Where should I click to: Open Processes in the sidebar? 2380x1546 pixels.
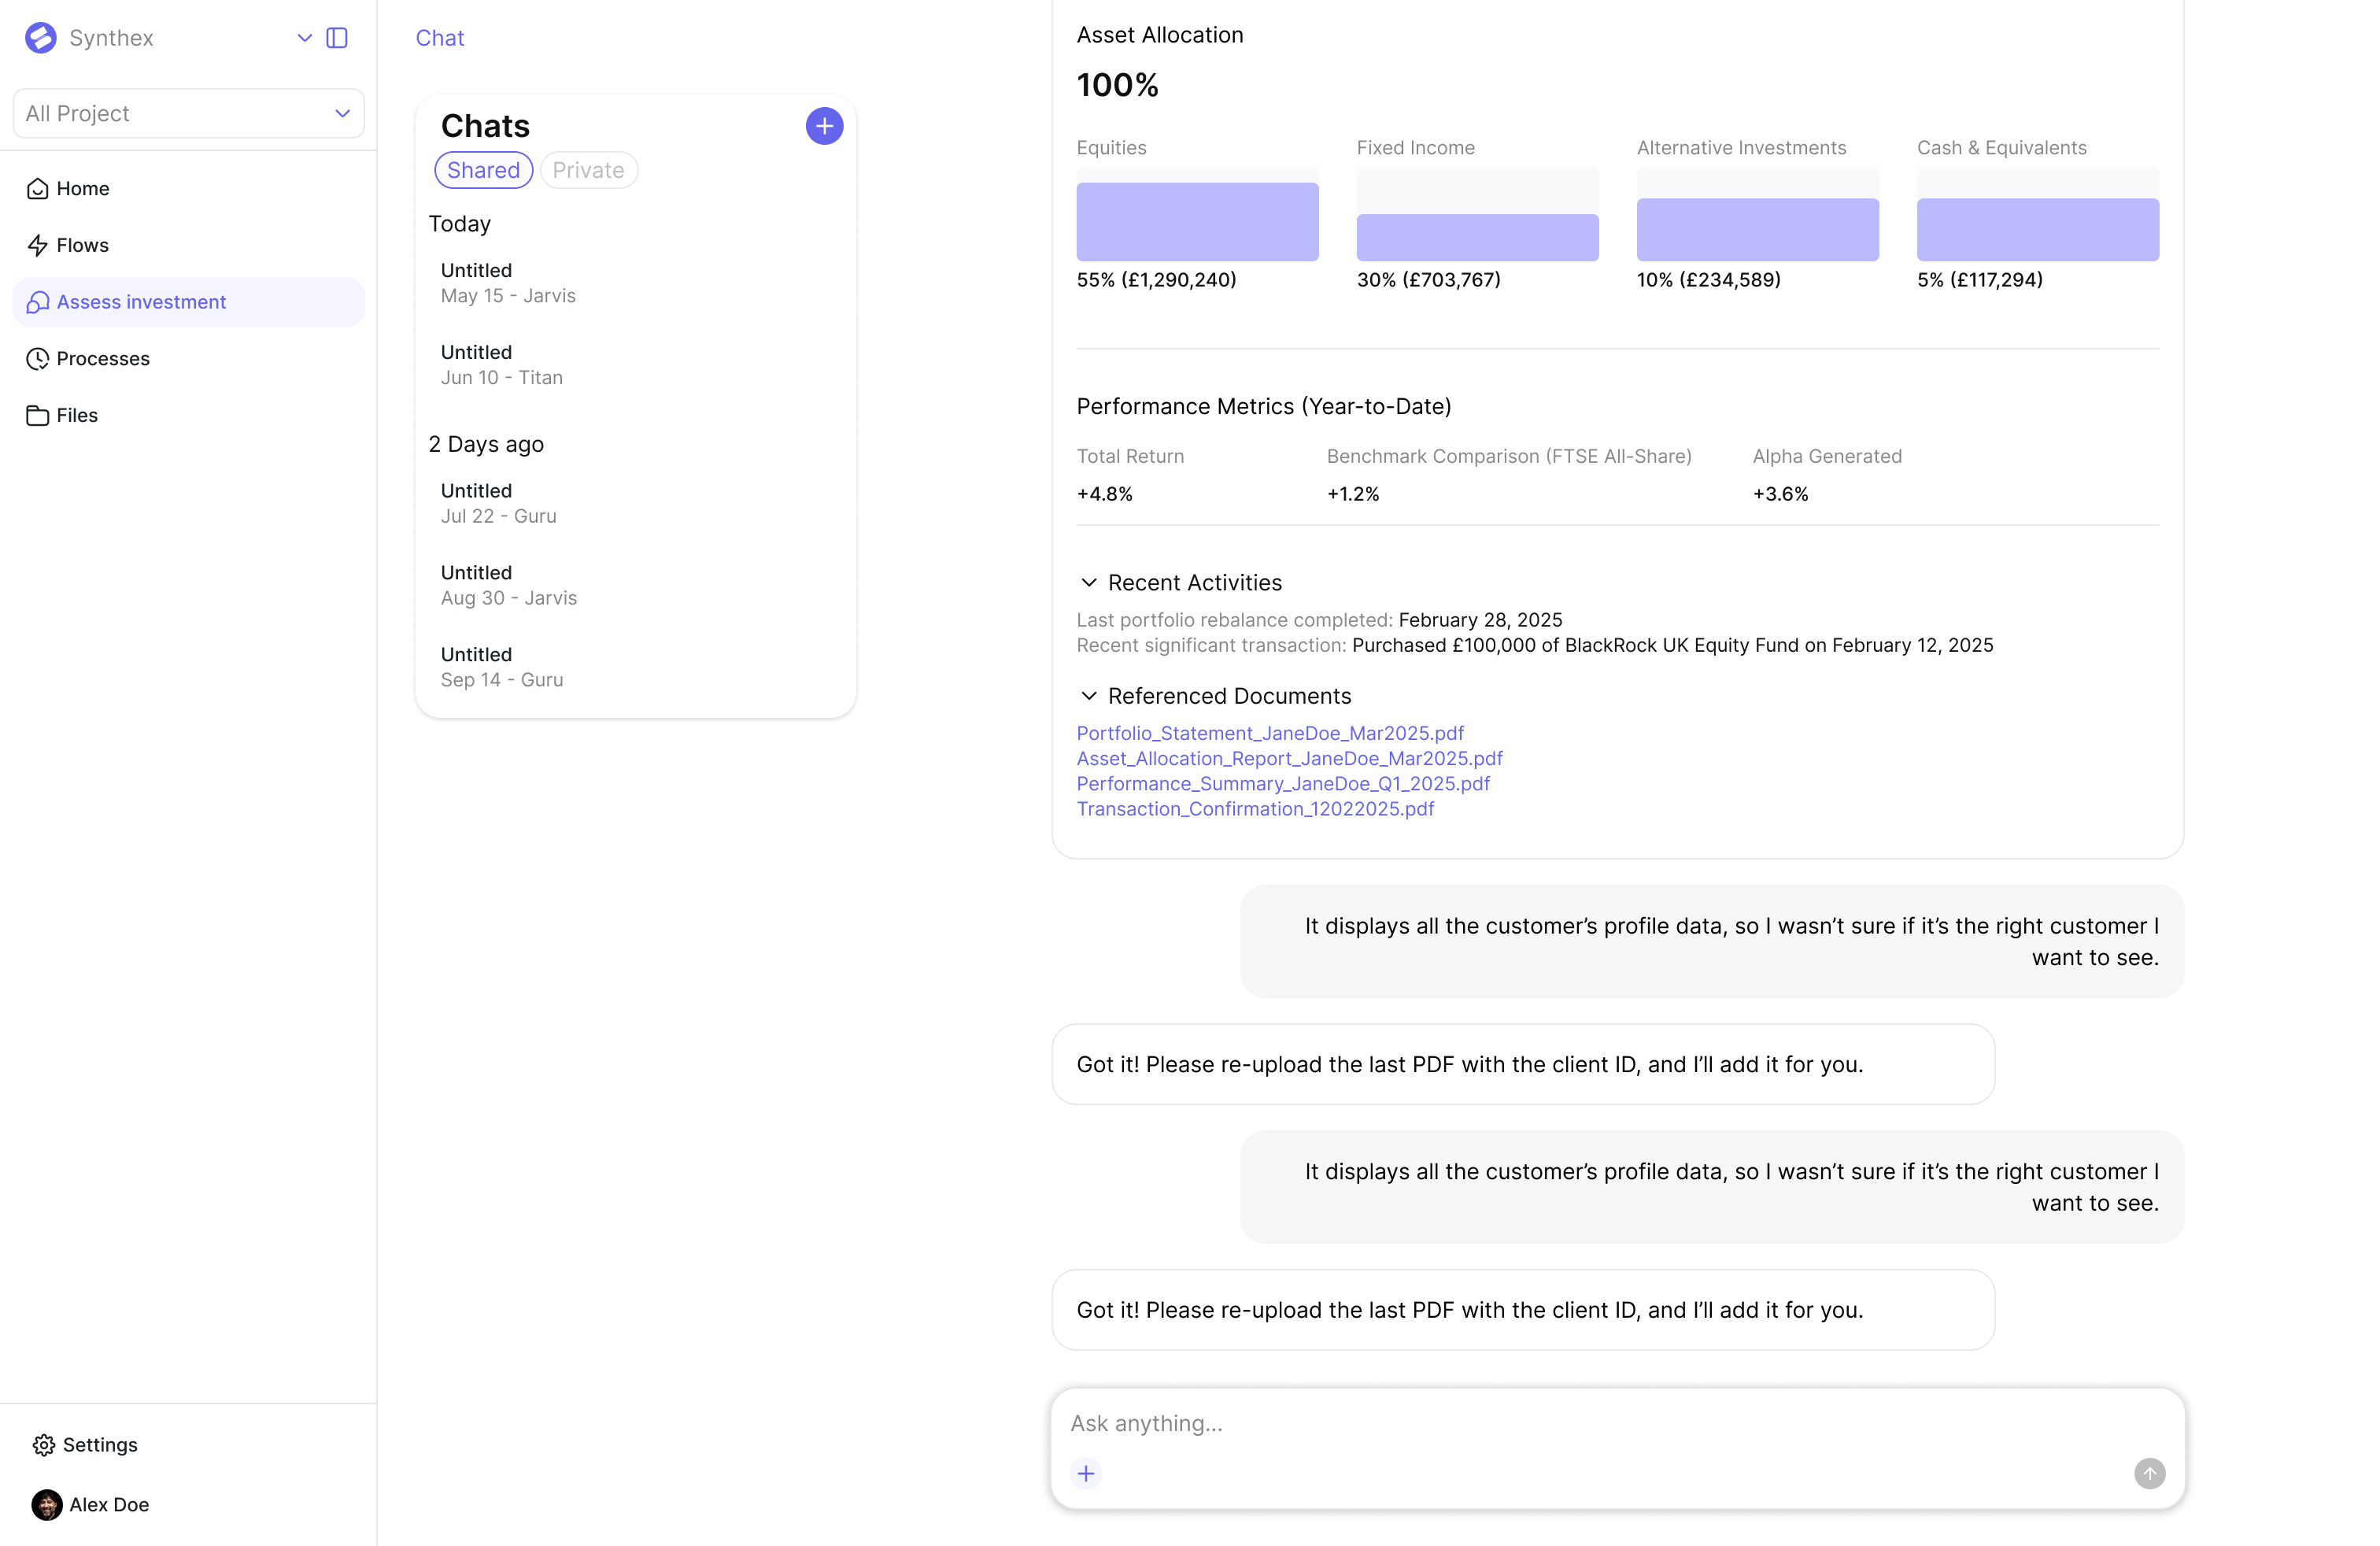(189, 358)
